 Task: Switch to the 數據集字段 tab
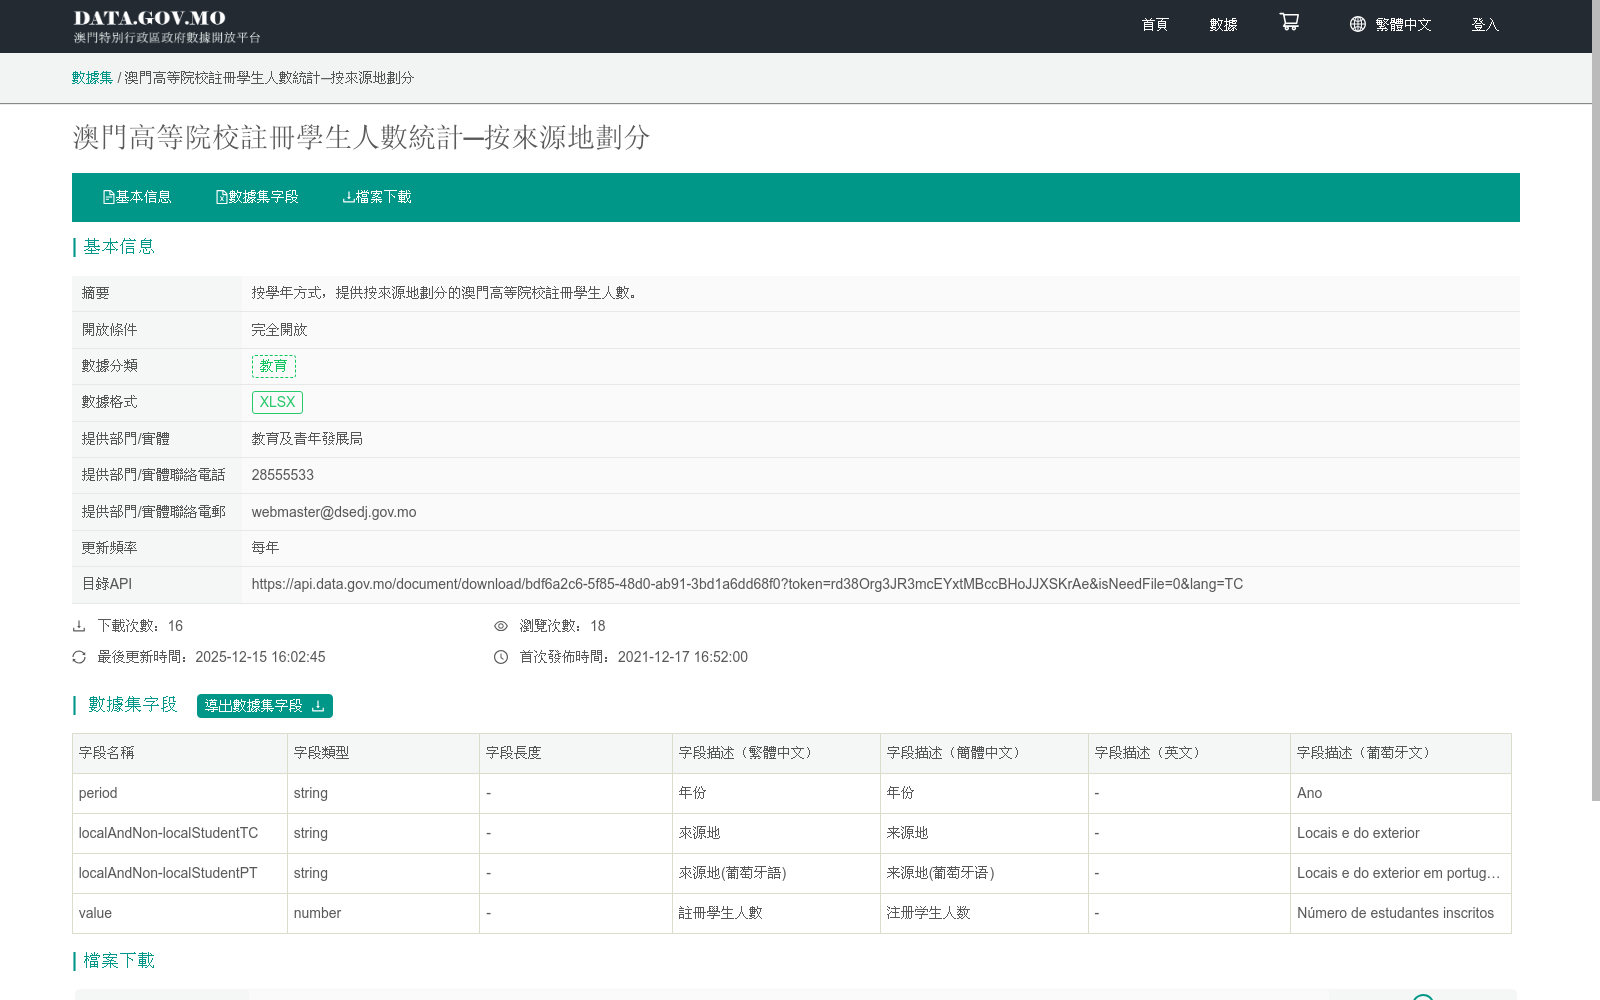257,197
